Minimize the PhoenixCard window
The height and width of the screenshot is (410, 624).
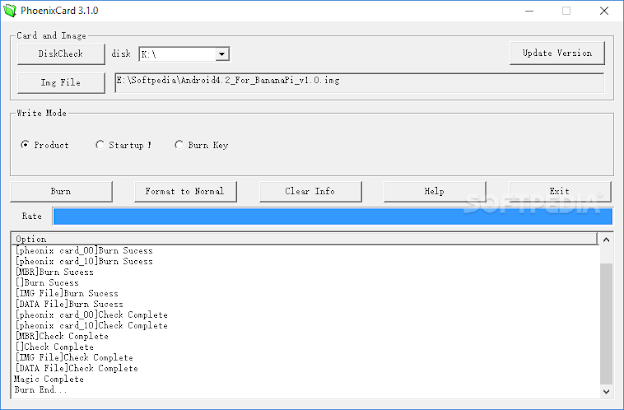pos(529,11)
